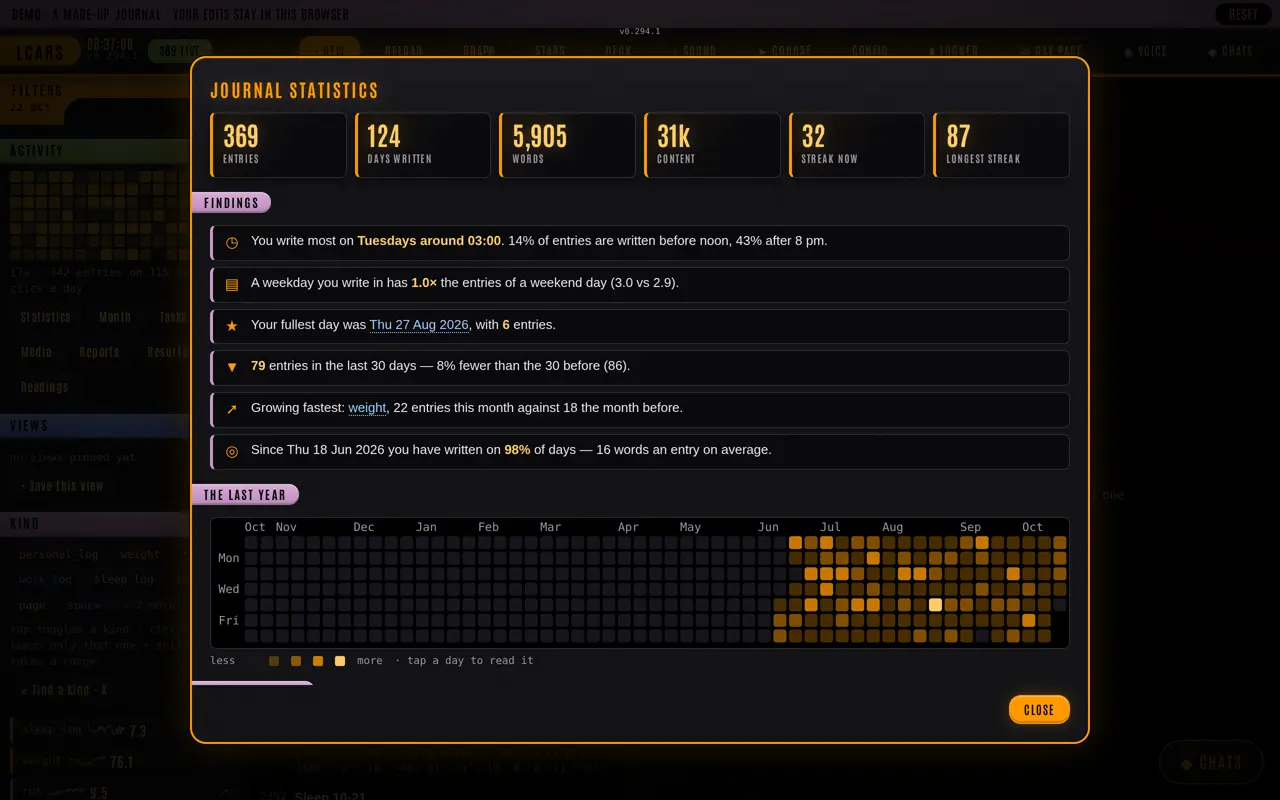Click Save this view in the sidebar
The width and height of the screenshot is (1280, 800).
click(x=62, y=486)
